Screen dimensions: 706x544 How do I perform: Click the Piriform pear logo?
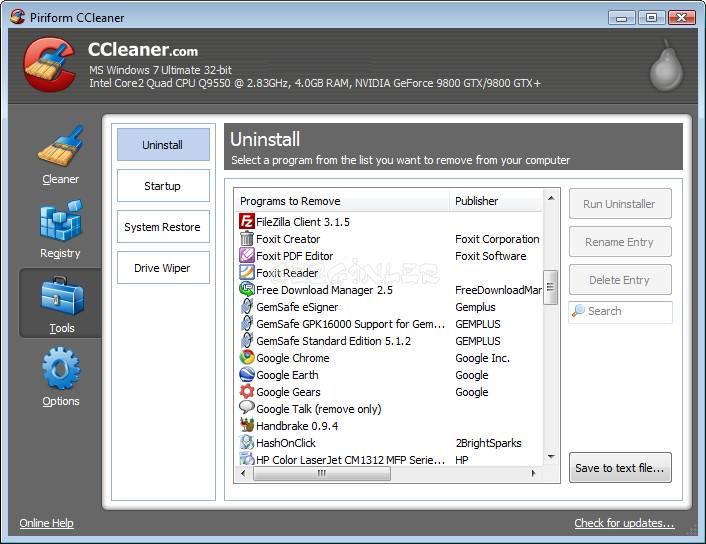(666, 66)
